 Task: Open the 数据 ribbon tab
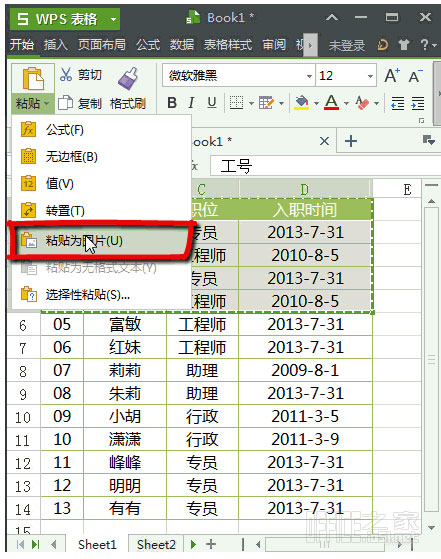[181, 45]
